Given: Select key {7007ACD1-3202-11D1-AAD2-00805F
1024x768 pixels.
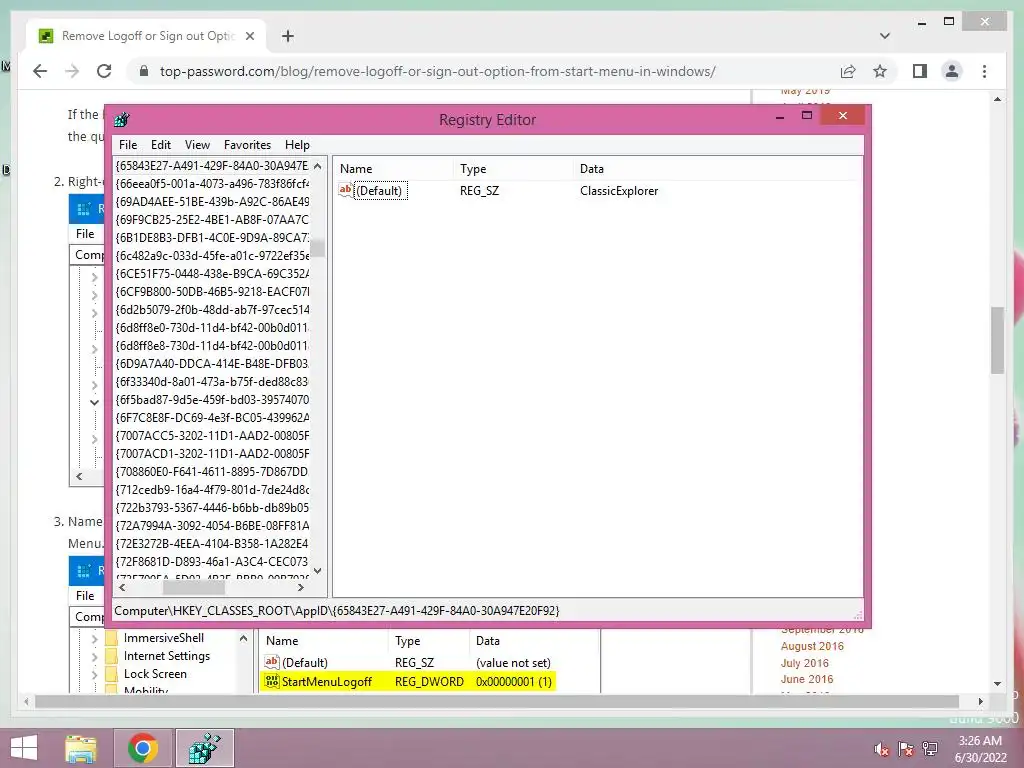Looking at the screenshot, I should pyautogui.click(x=212, y=453).
